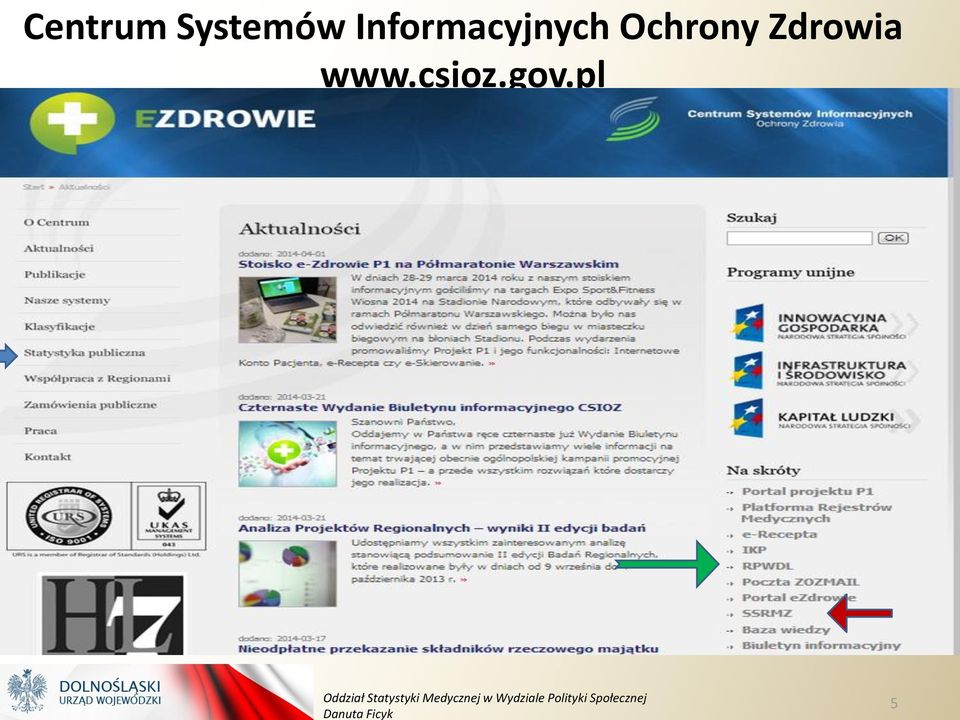Open Klasyfikacje in the side menu
Screen dimensions: 960x720
pos(59,326)
